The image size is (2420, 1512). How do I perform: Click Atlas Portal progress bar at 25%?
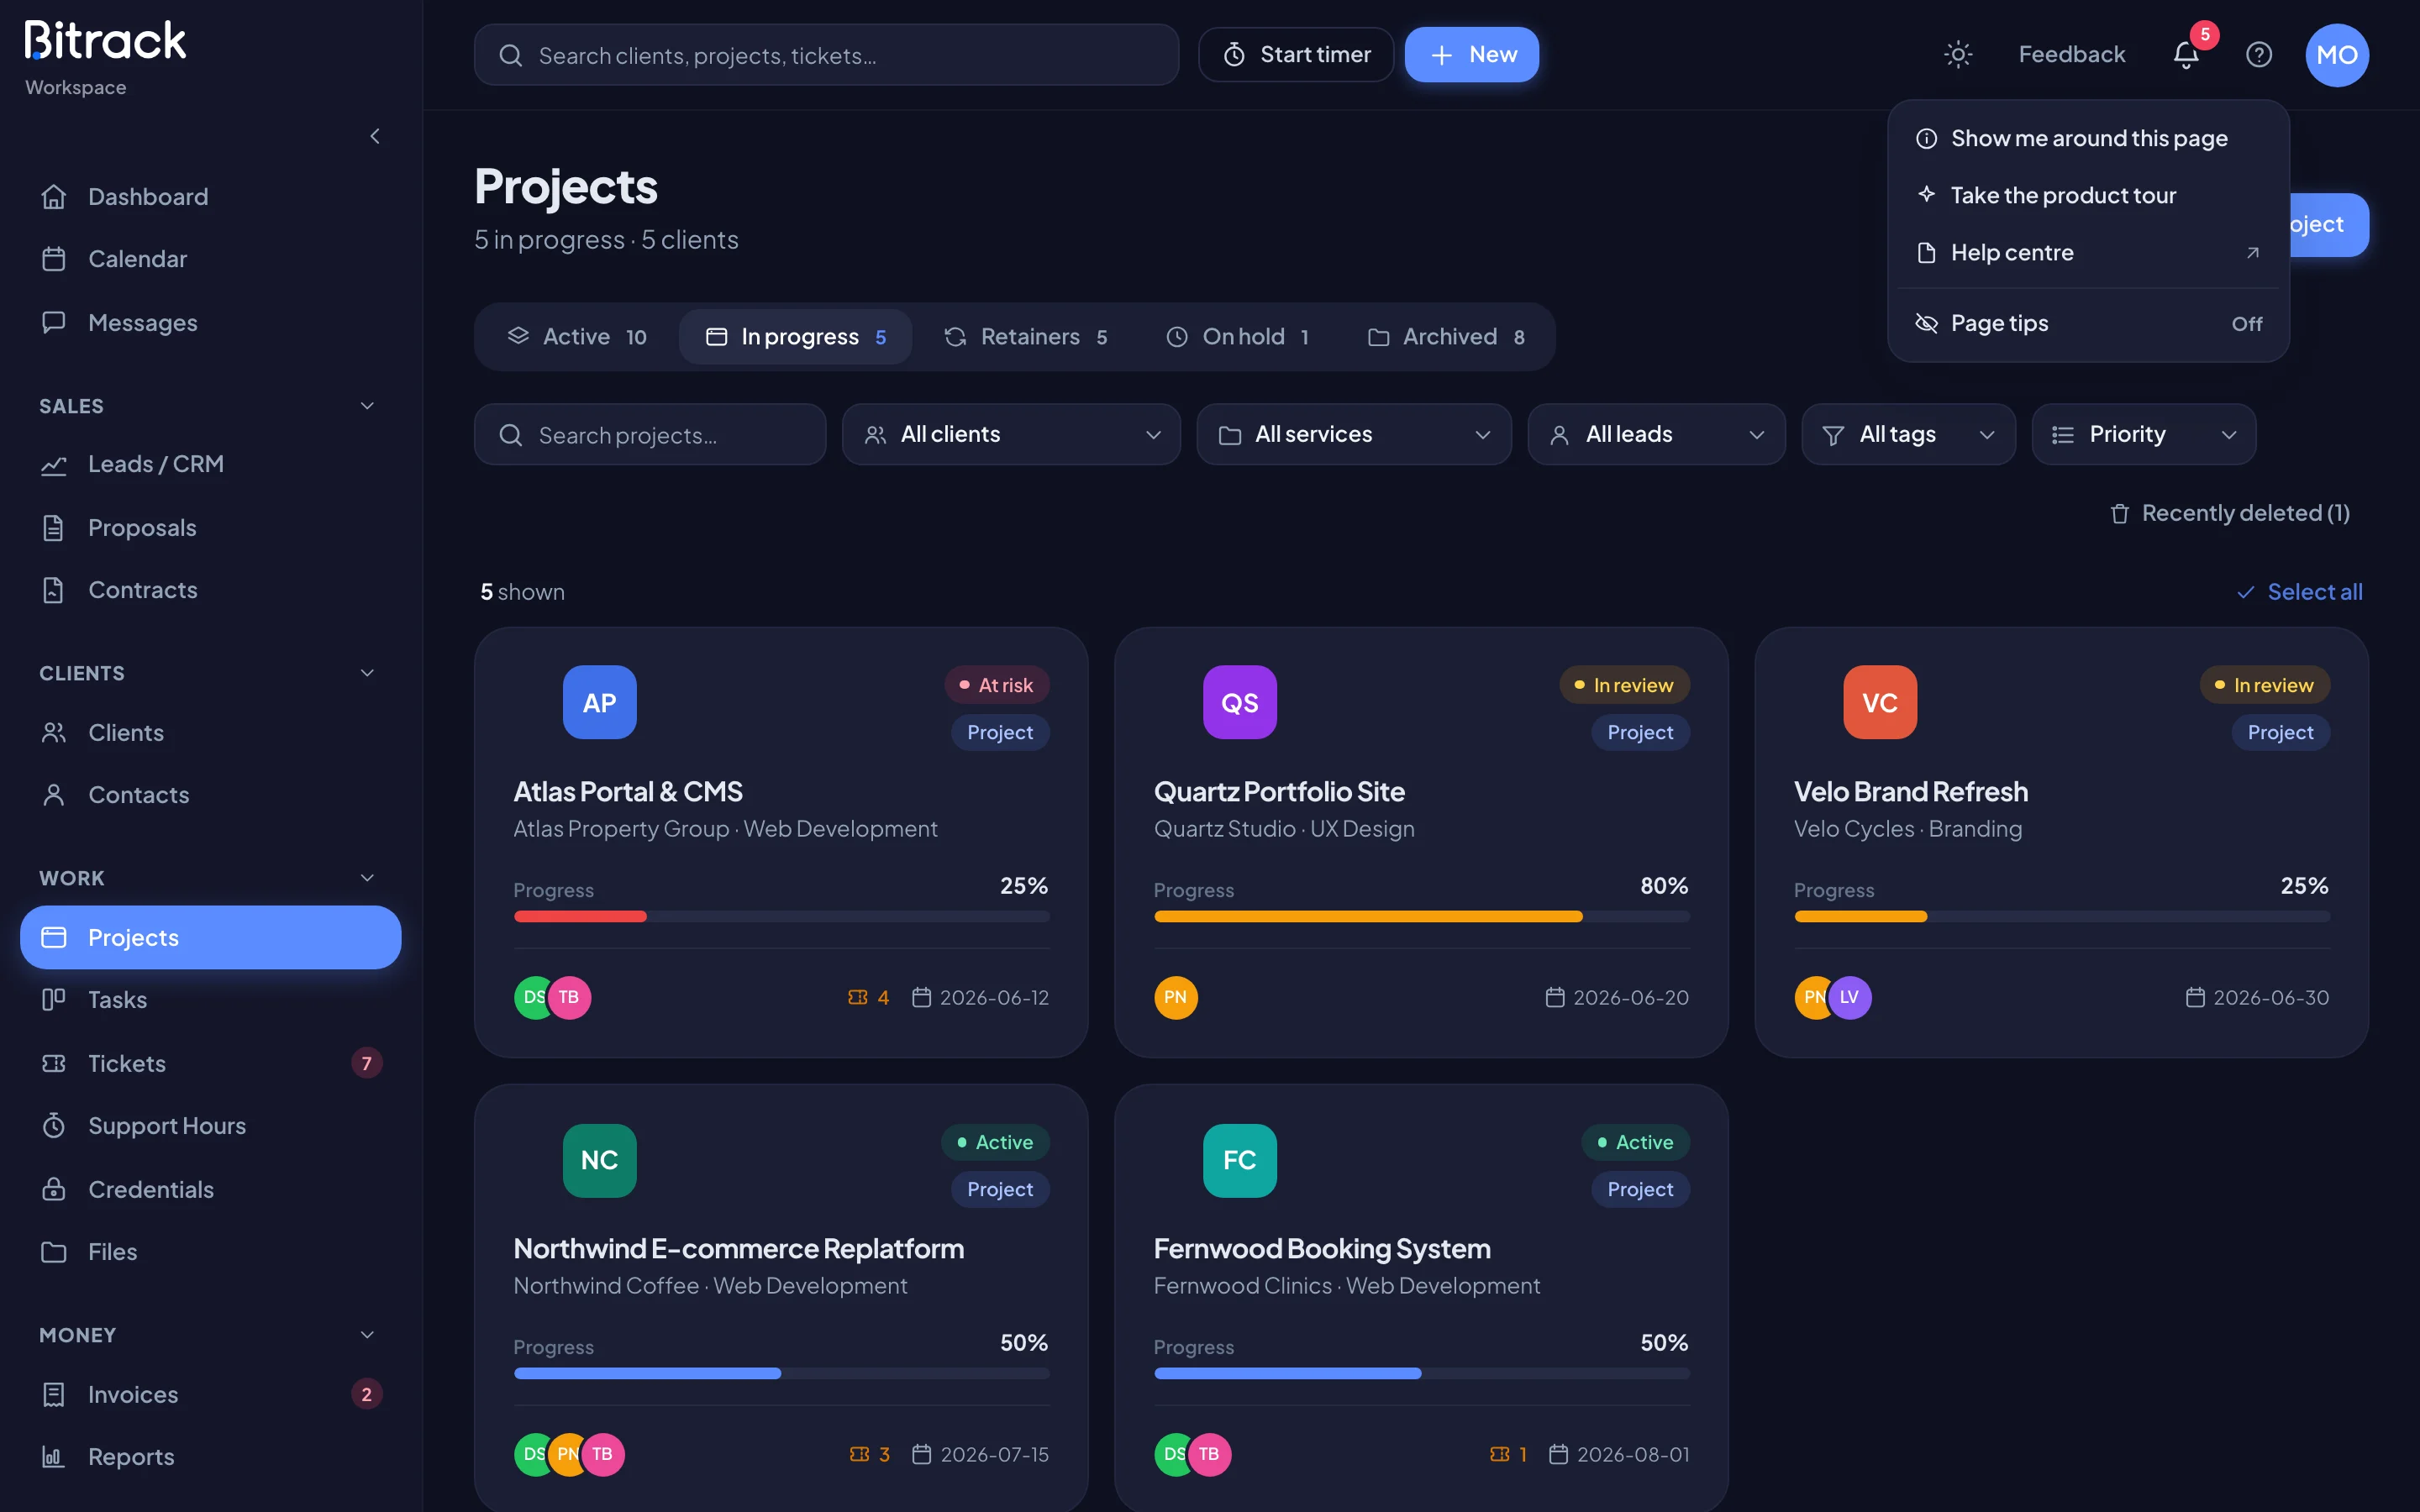[x=781, y=916]
